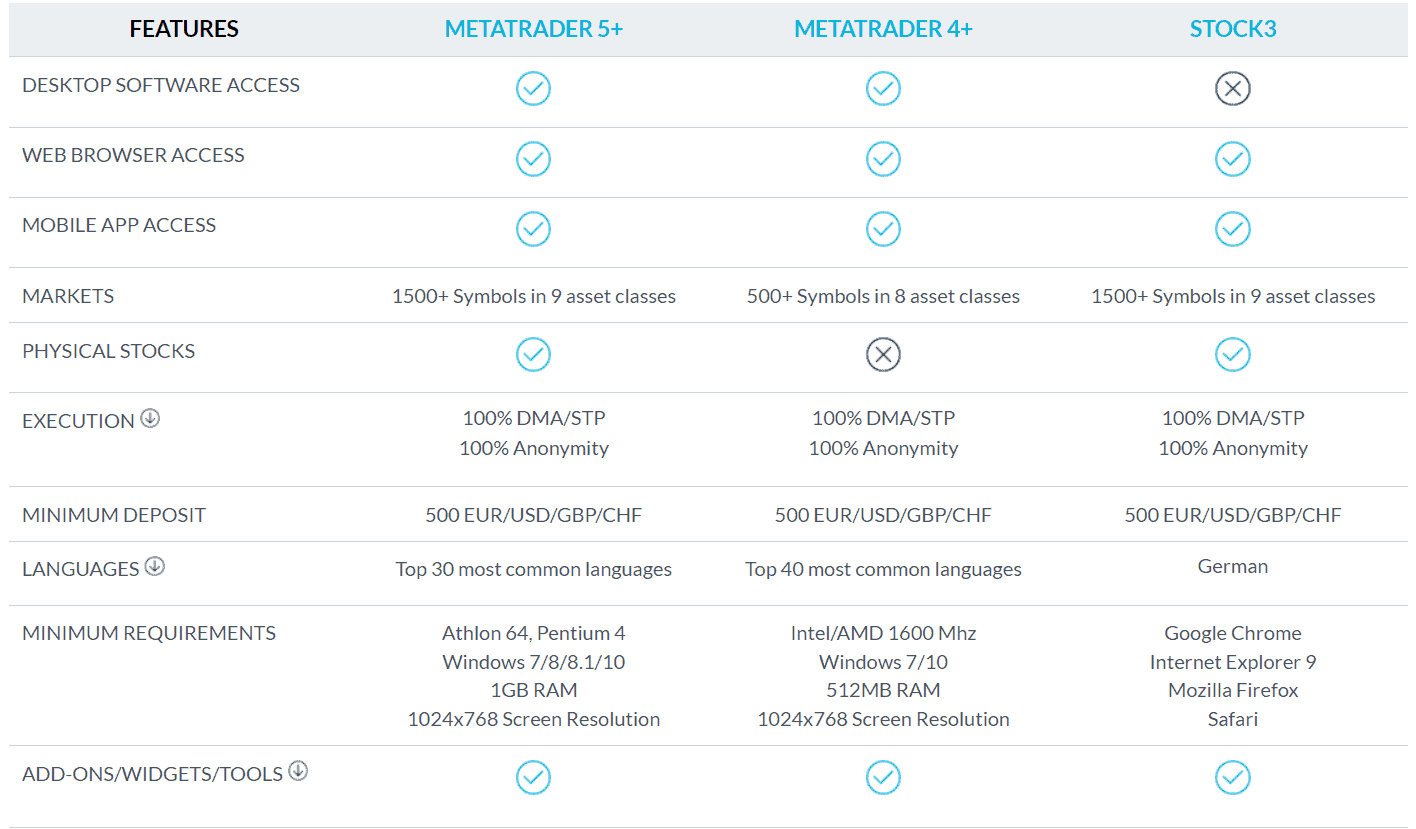Click Stock3 '100% DMA/STP' execution text

pyautogui.click(x=1233, y=418)
